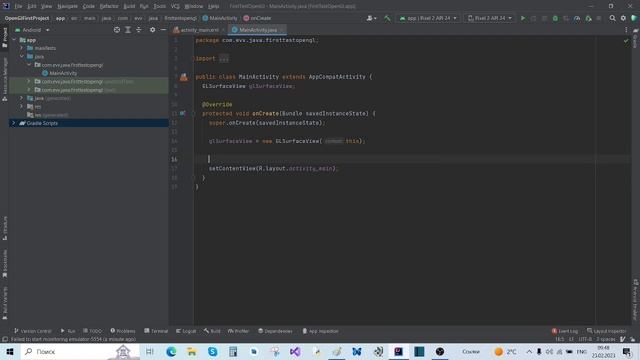The height and width of the screenshot is (360, 640).
Task: Click the Debug app bug icon
Action: pos(555,18)
